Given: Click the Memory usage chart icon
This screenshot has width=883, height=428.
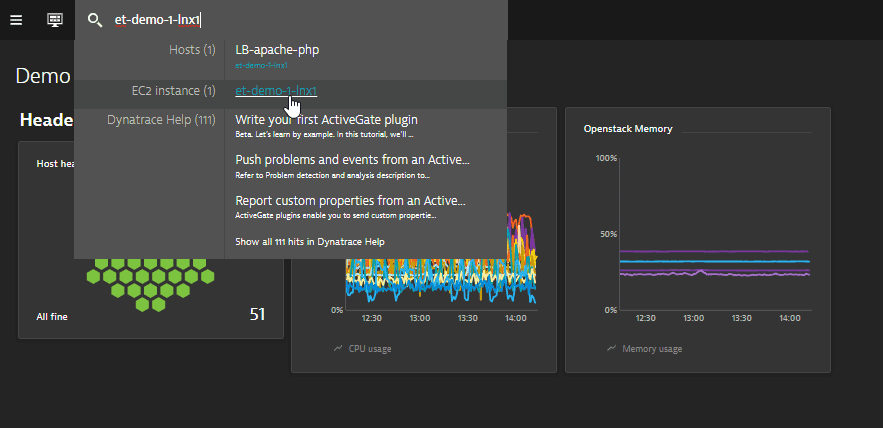Looking at the screenshot, I should pos(611,349).
